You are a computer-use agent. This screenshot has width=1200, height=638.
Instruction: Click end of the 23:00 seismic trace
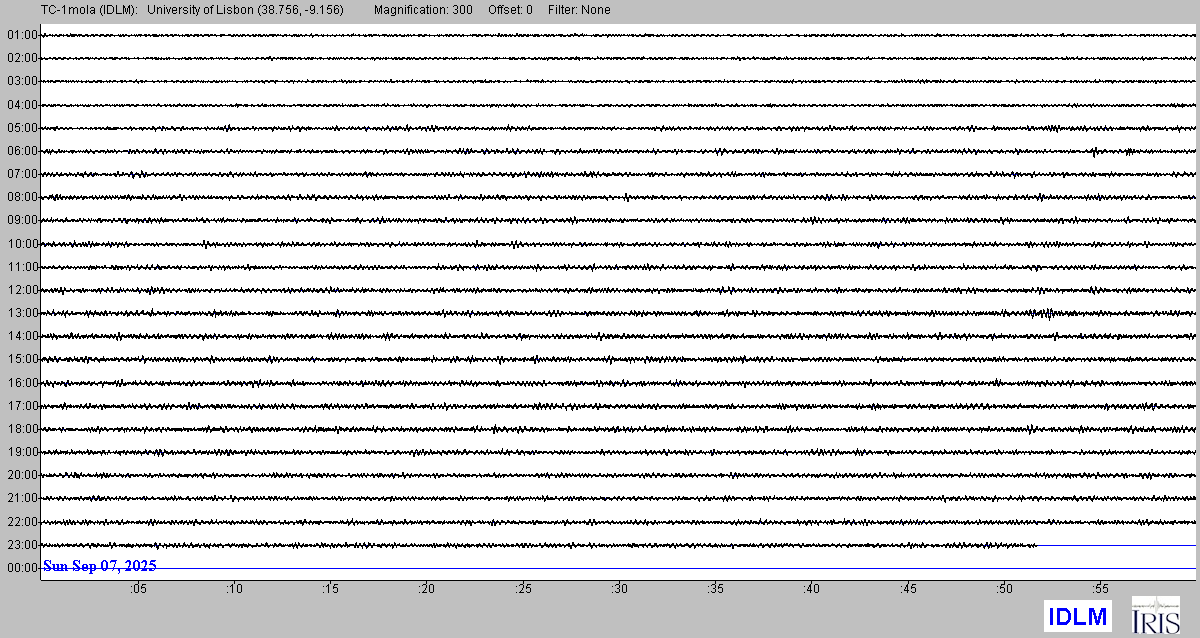1035,545
